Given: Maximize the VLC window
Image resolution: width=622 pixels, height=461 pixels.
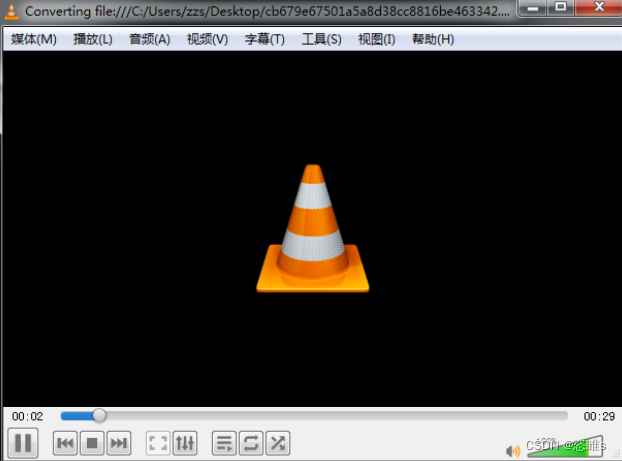Looking at the screenshot, I should 560,7.
